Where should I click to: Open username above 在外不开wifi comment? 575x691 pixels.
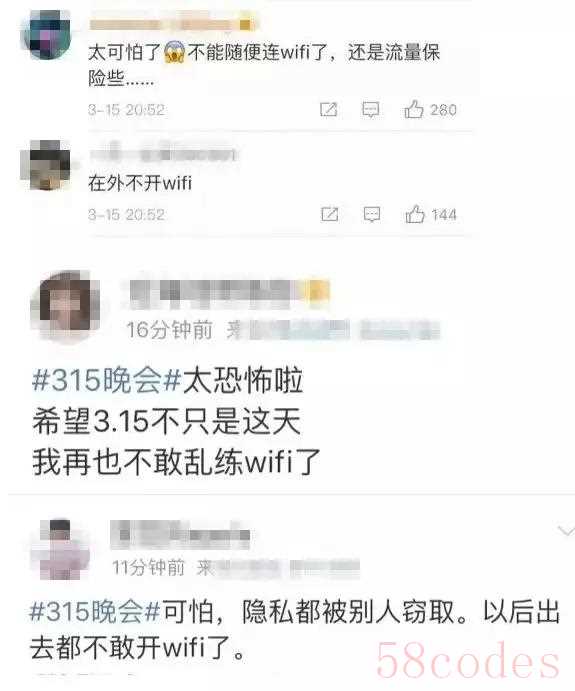tap(163, 154)
